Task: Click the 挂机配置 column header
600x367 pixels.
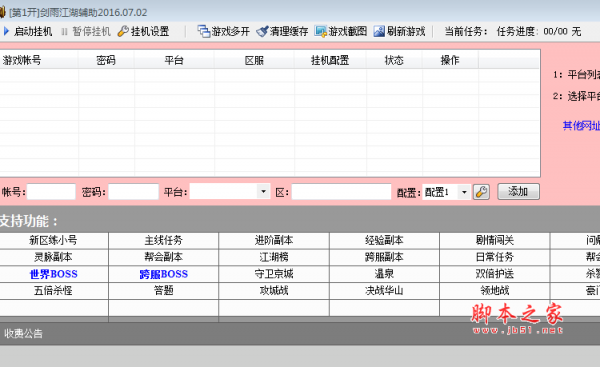Action: point(330,60)
